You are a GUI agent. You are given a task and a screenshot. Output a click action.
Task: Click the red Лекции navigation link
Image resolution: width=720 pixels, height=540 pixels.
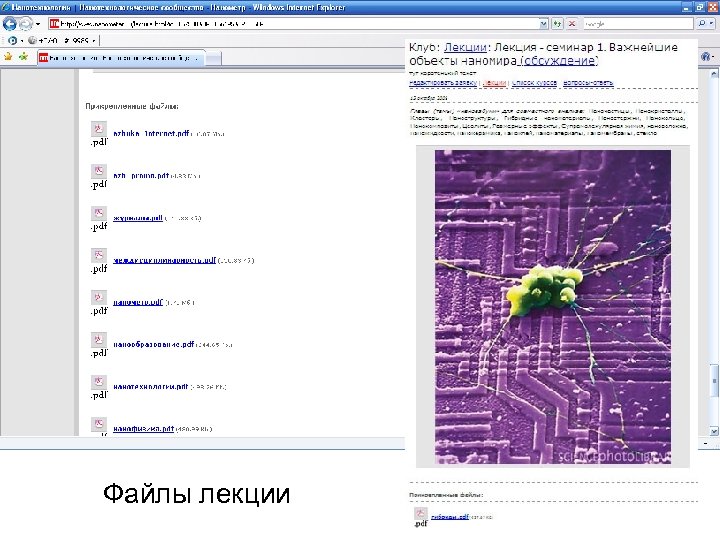tap(495, 83)
